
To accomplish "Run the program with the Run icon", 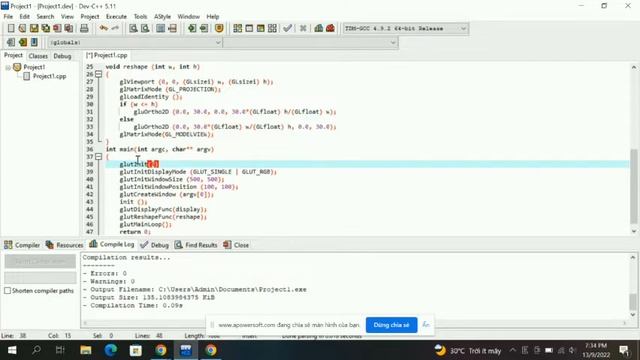I will (x=249, y=28).
